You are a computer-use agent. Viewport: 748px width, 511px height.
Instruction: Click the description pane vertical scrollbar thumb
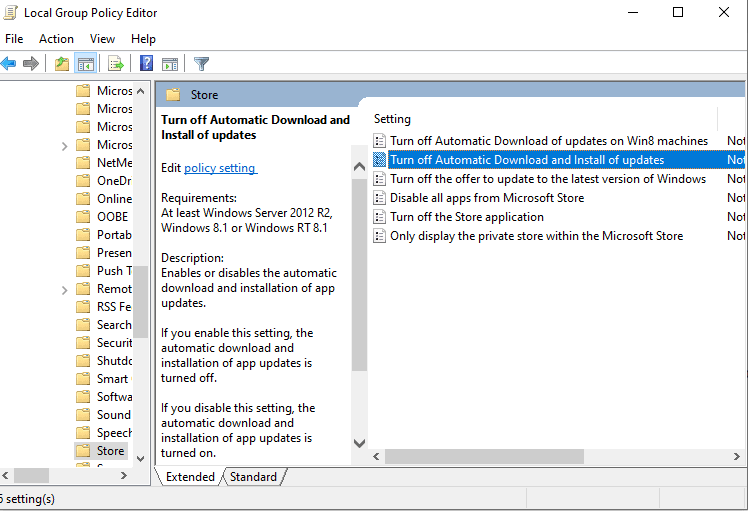359,275
